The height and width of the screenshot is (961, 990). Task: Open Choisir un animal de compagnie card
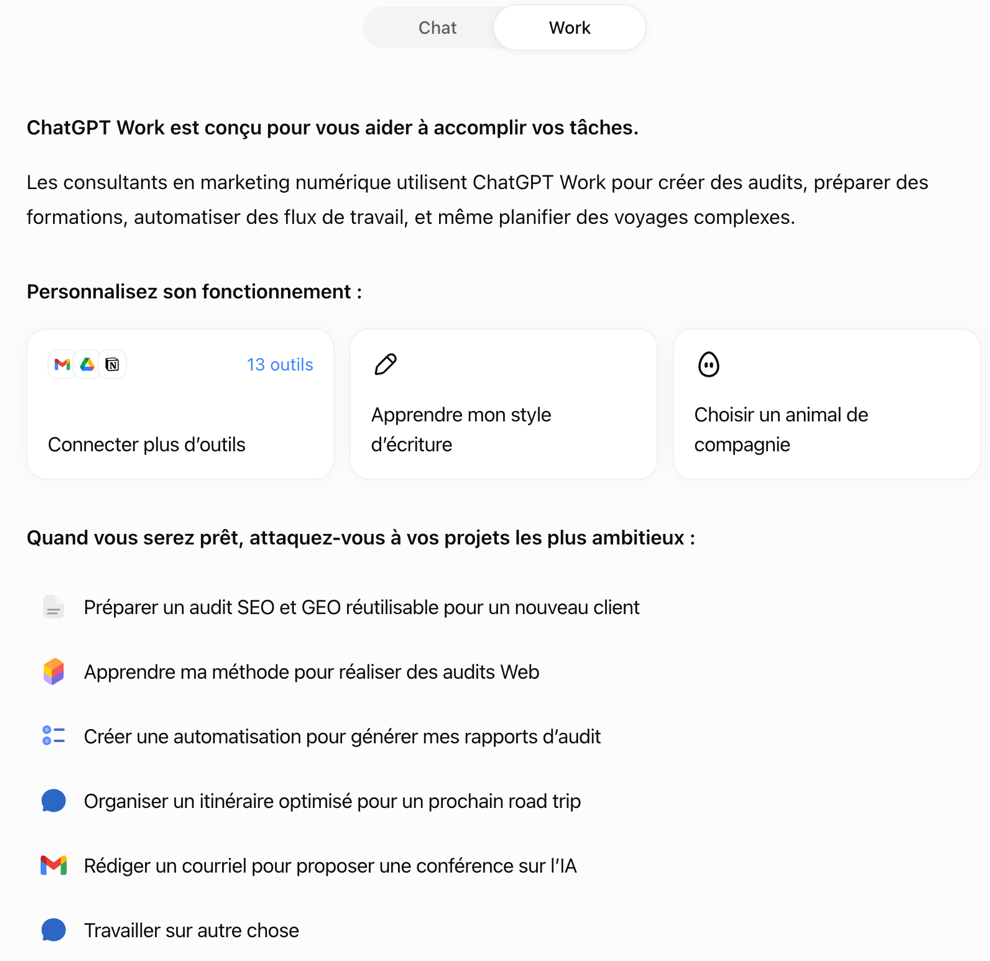pos(827,404)
